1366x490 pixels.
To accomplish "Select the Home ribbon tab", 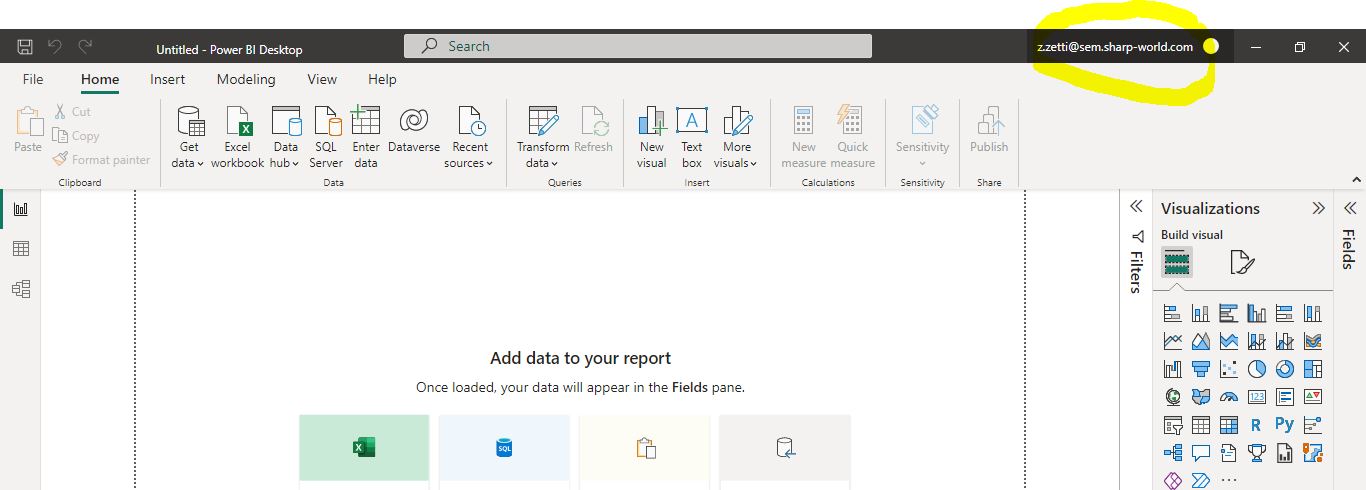I will pyautogui.click(x=100, y=79).
